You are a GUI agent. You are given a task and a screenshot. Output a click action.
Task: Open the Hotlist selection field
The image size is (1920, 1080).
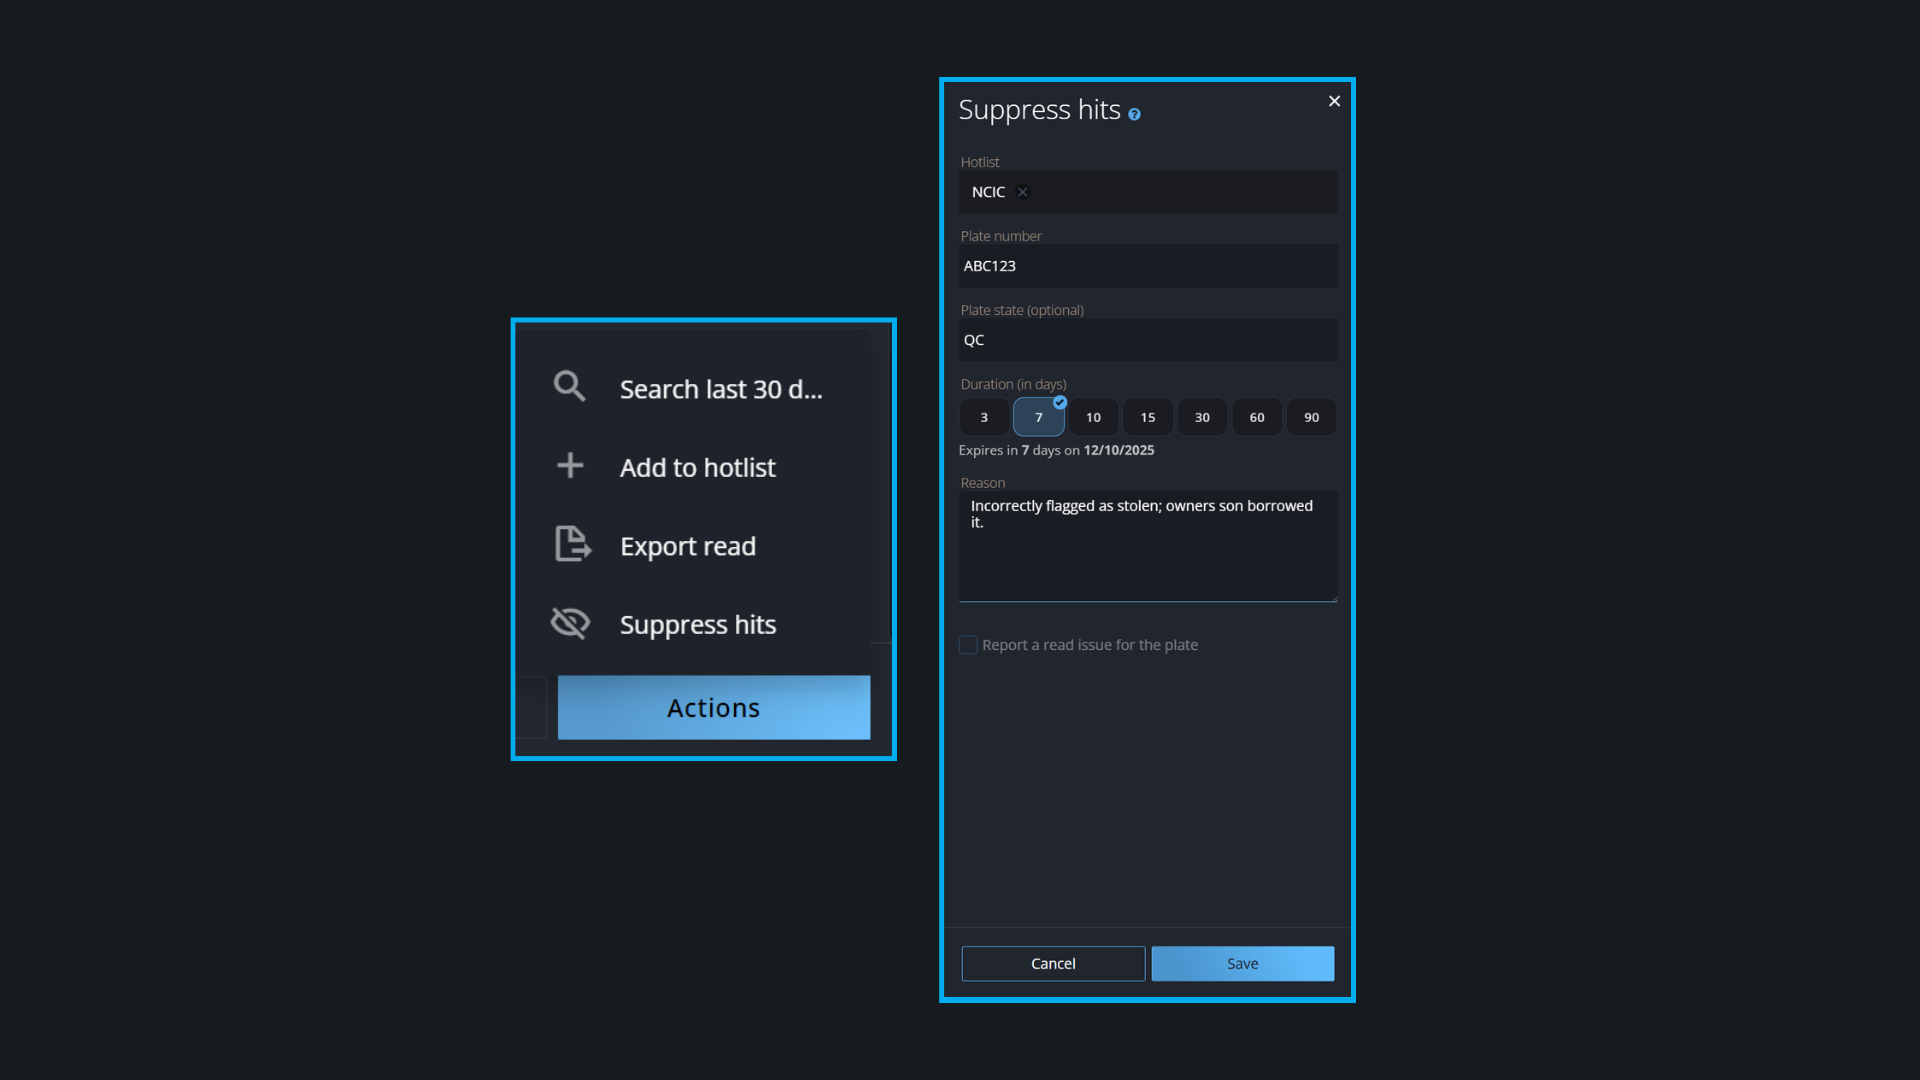1180,192
